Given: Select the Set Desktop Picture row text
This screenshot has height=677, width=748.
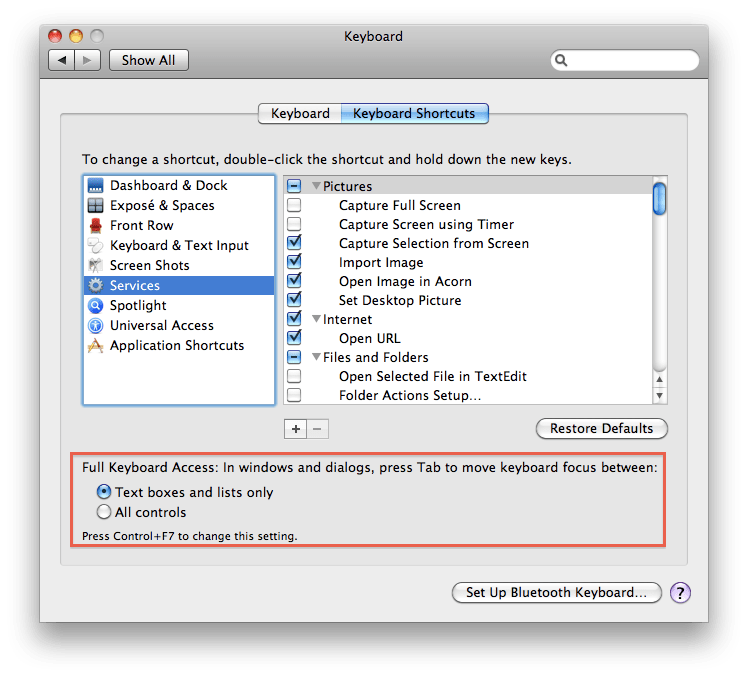Looking at the screenshot, I should [400, 301].
